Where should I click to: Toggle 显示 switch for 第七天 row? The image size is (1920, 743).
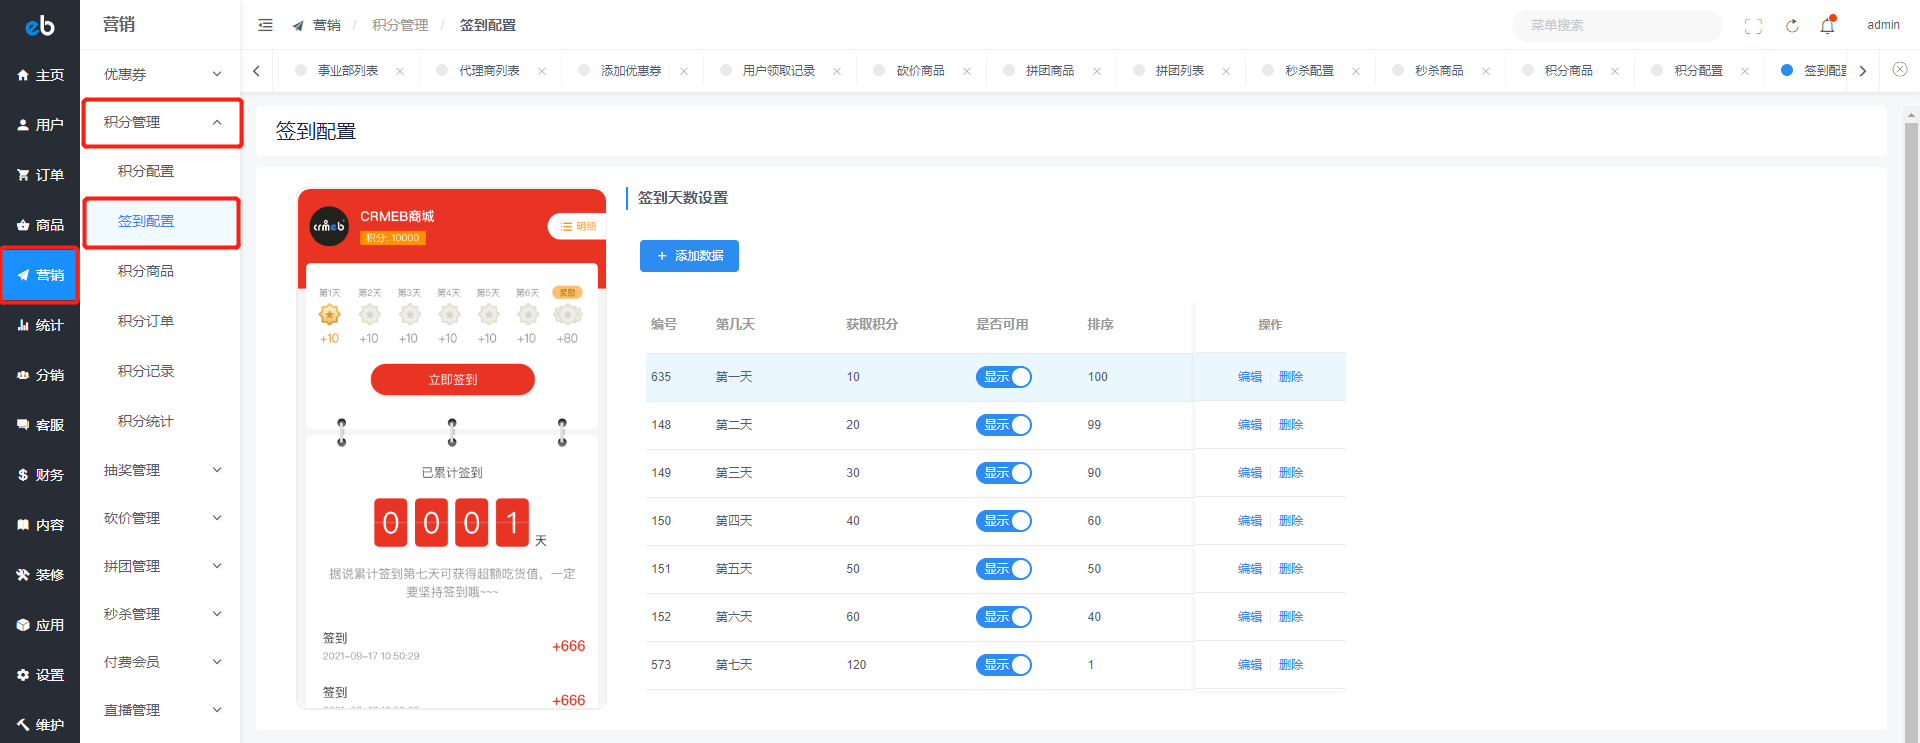click(1003, 665)
